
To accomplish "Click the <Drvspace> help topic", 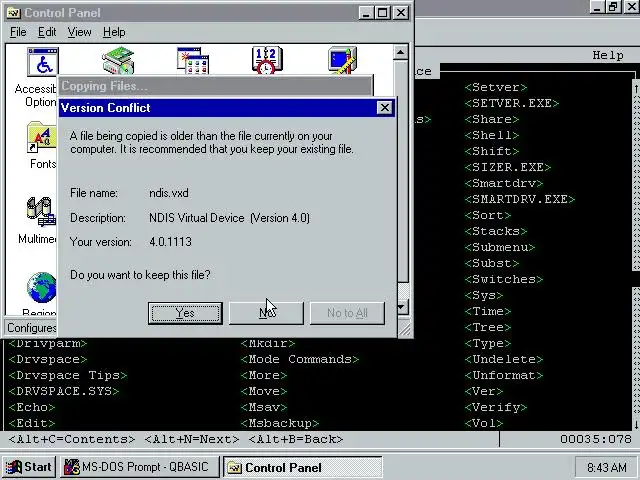I will click(x=48, y=359).
